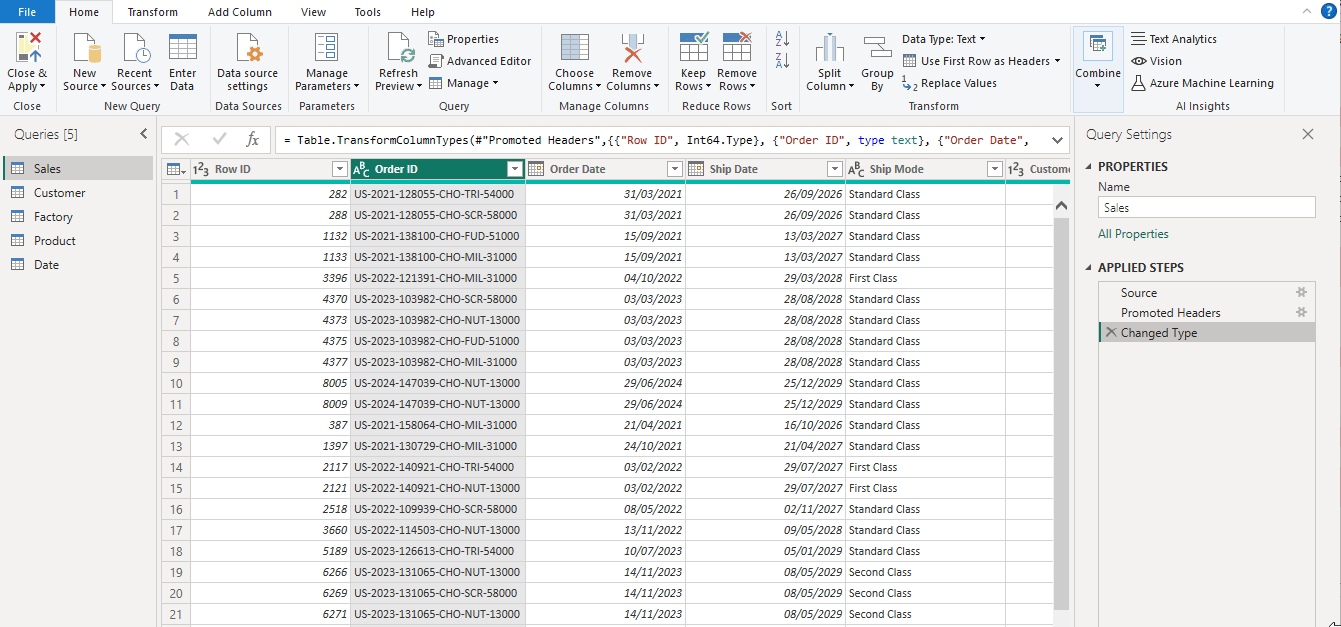Image resolution: width=1341 pixels, height=627 pixels.
Task: Cancel the formula with the X icon
Action: point(182,139)
